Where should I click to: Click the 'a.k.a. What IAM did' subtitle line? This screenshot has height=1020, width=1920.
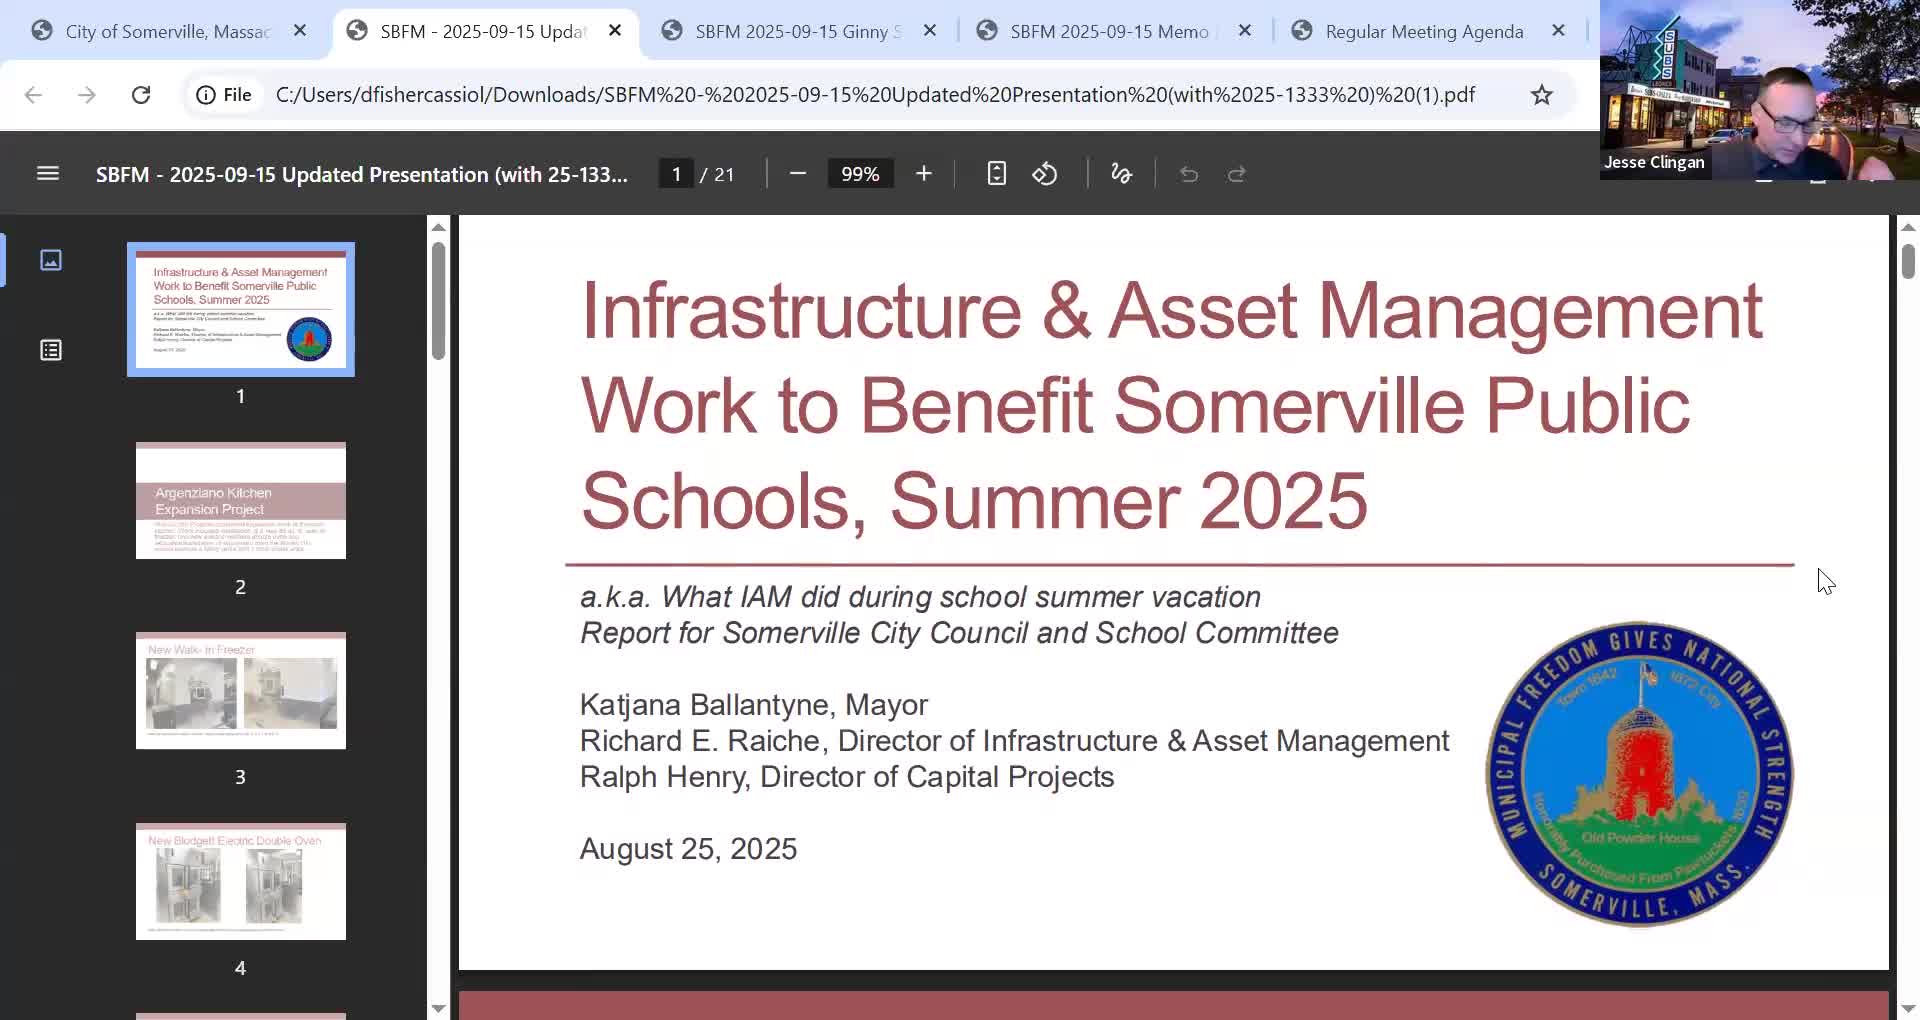tap(920, 597)
